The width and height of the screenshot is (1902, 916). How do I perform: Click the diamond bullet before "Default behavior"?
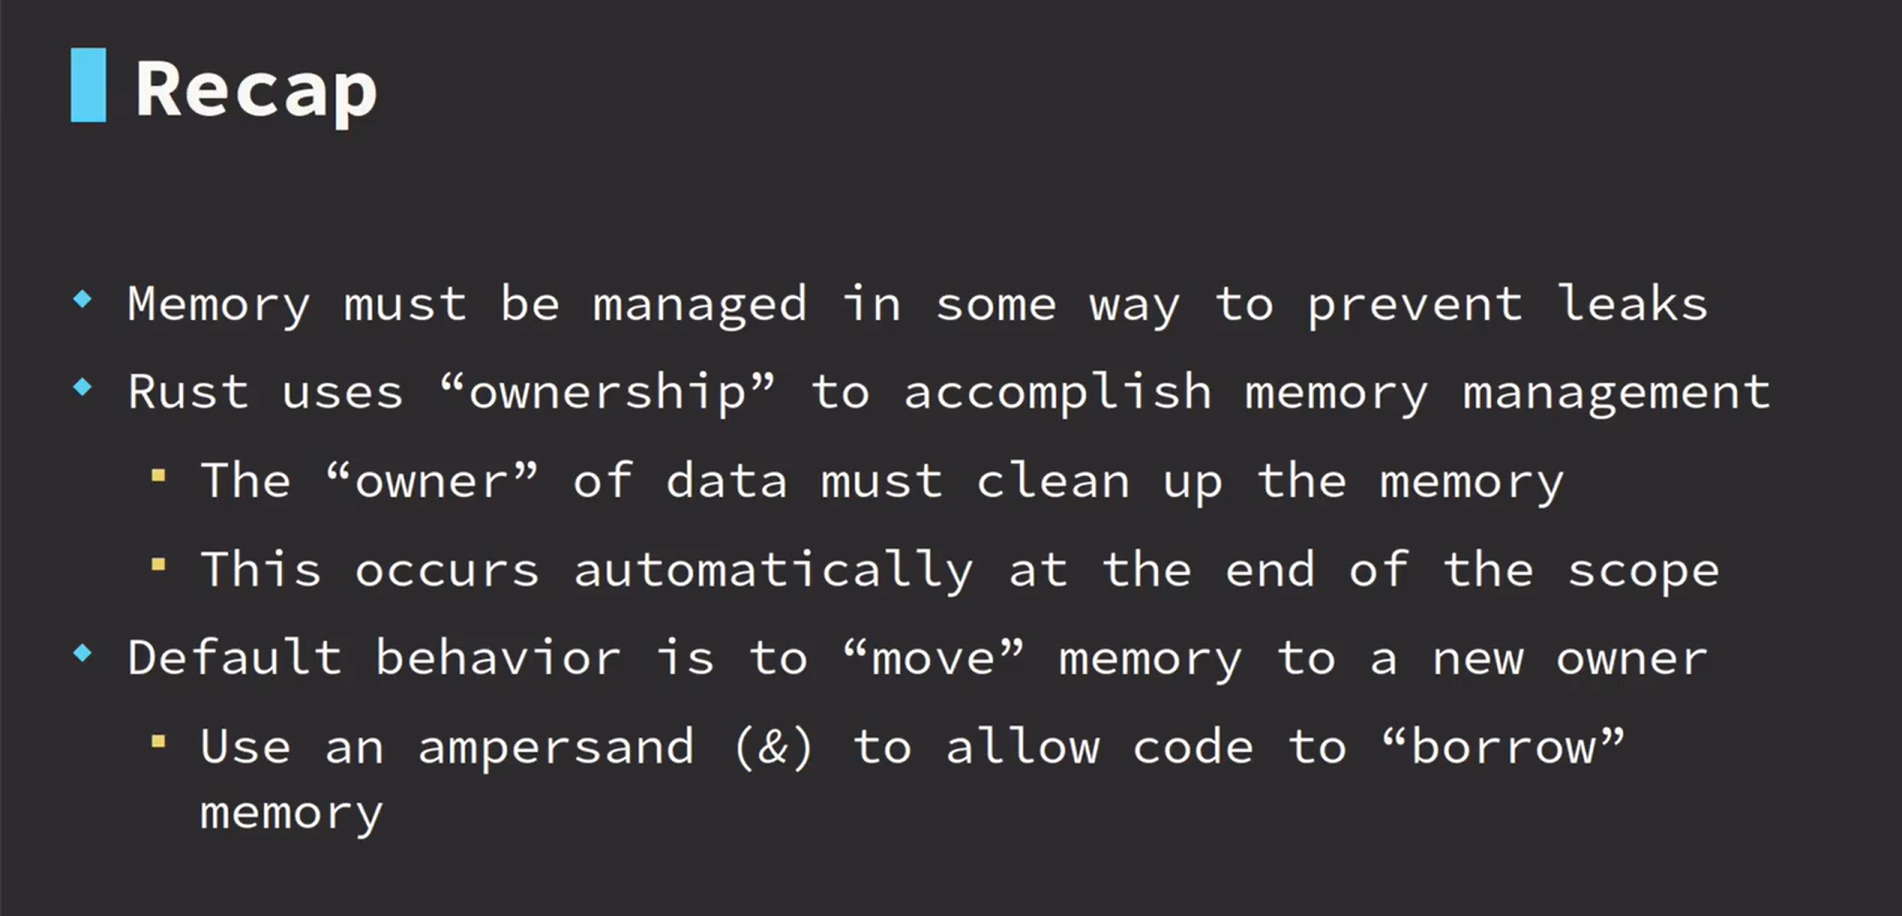click(83, 654)
